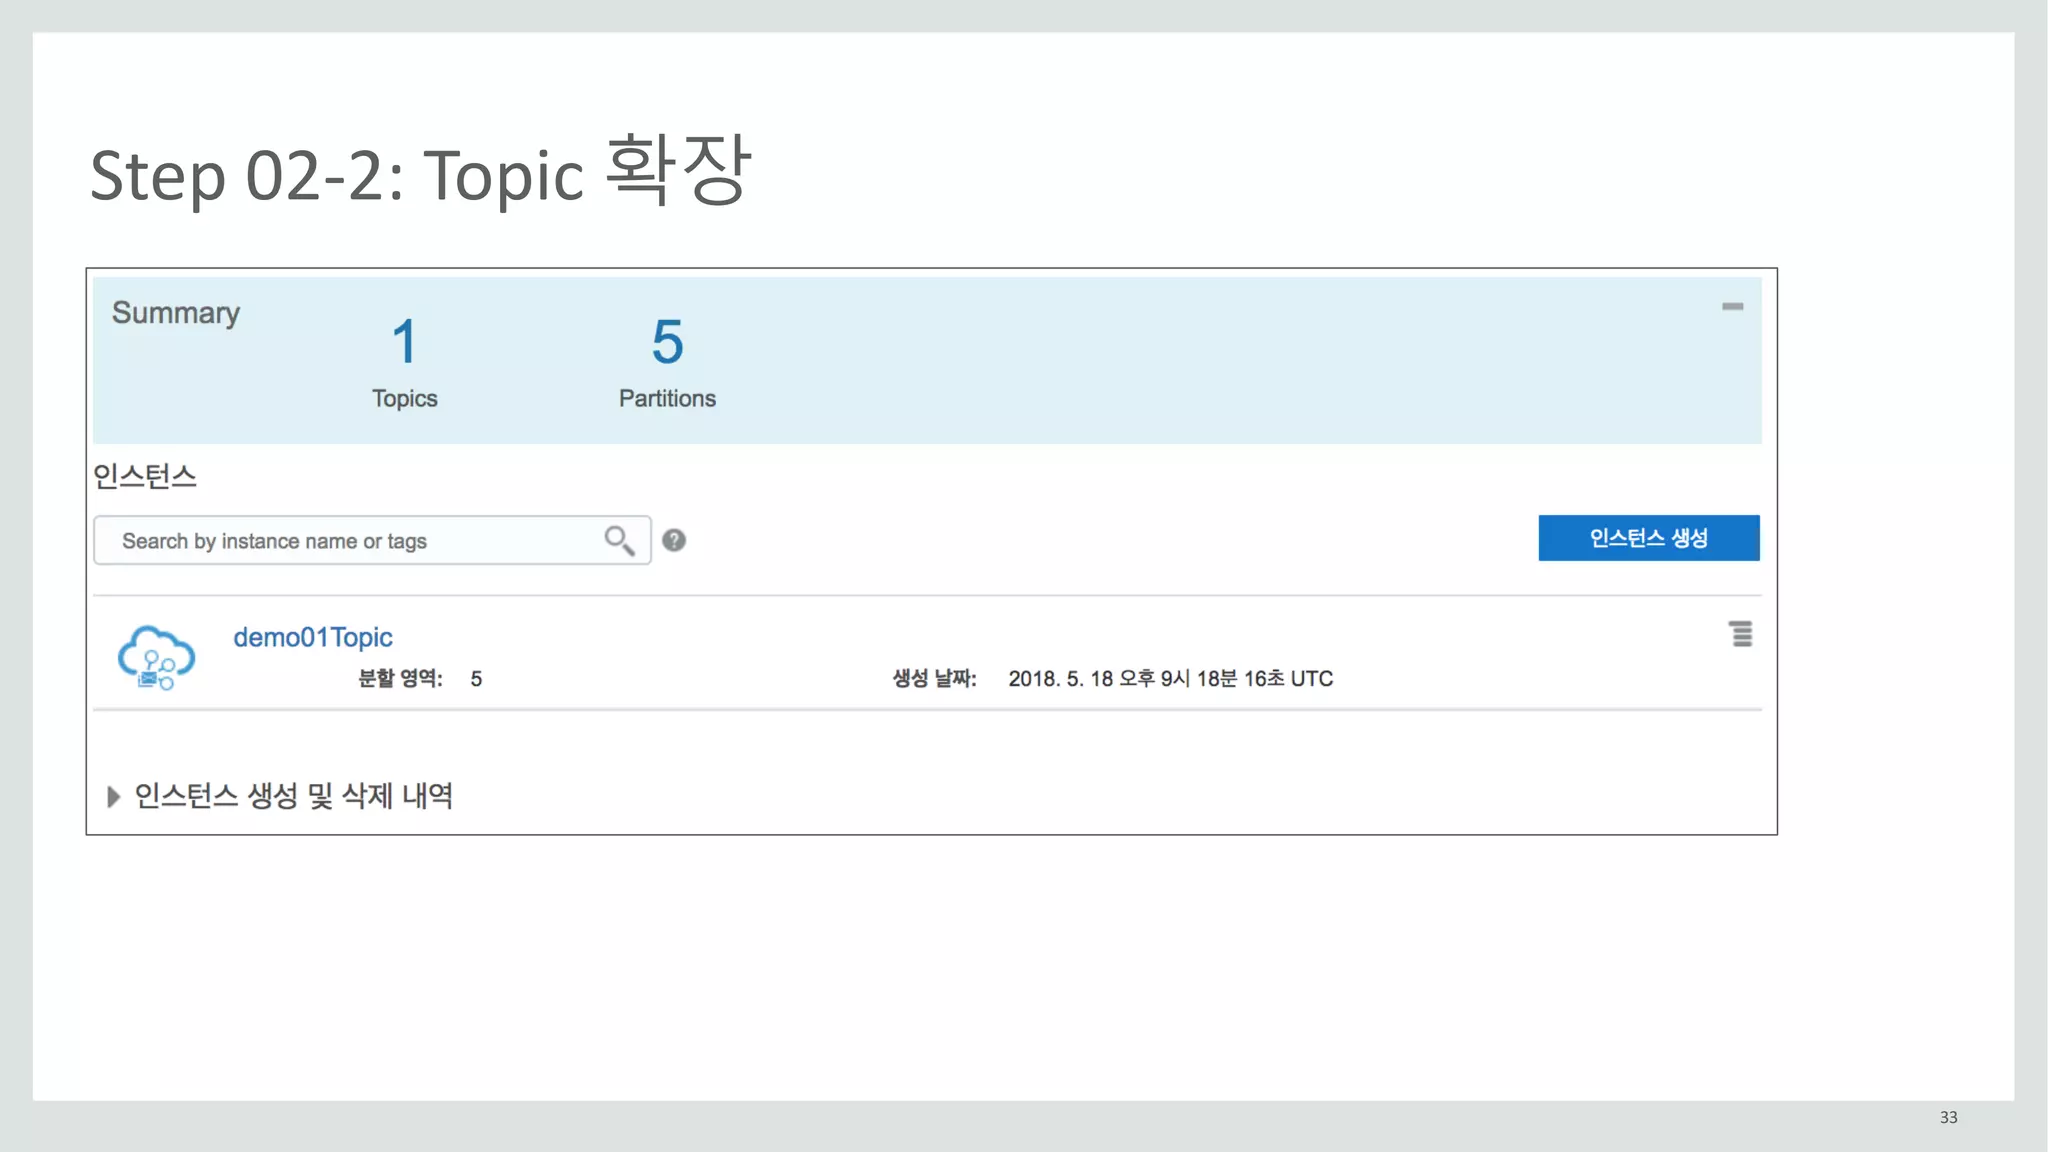Collapse the Summary panel with minus icon
Image resolution: width=2048 pixels, height=1152 pixels.
click(x=1732, y=306)
